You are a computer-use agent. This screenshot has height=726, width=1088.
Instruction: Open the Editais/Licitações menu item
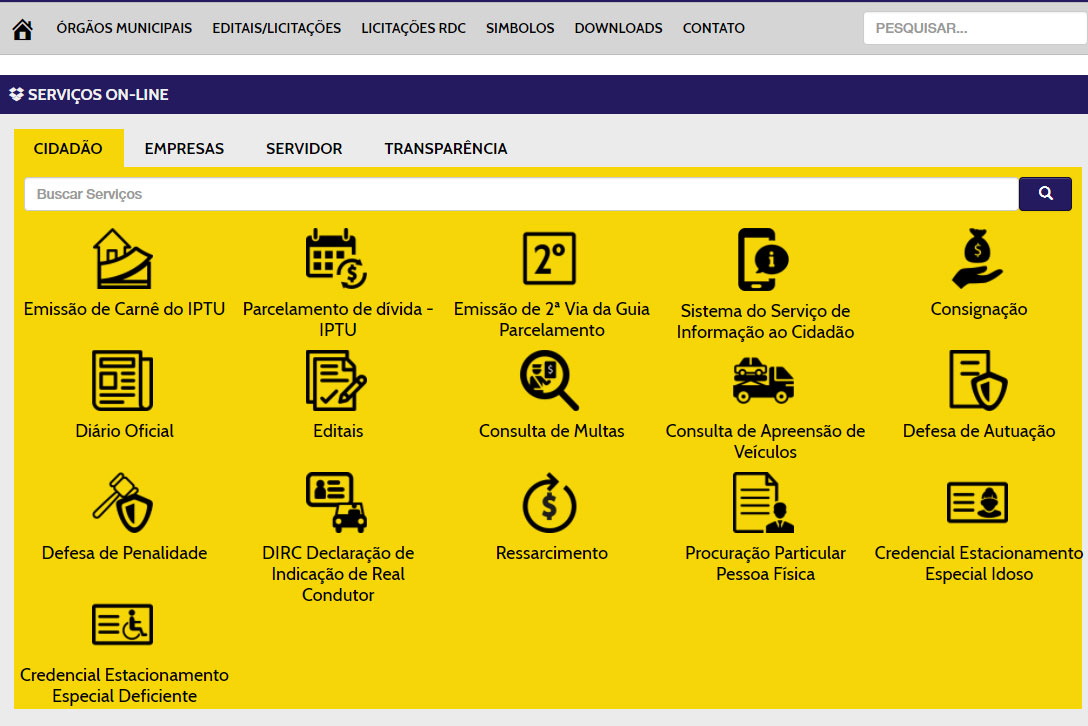pos(276,28)
